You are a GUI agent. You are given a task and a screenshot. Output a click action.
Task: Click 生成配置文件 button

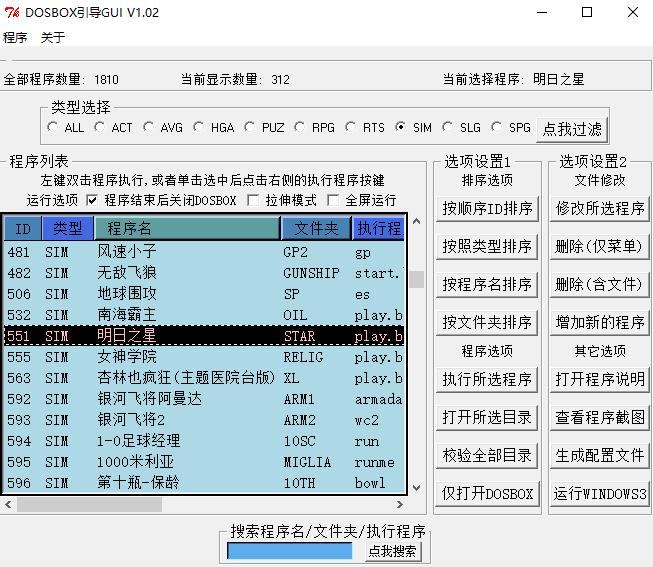[x=600, y=456]
